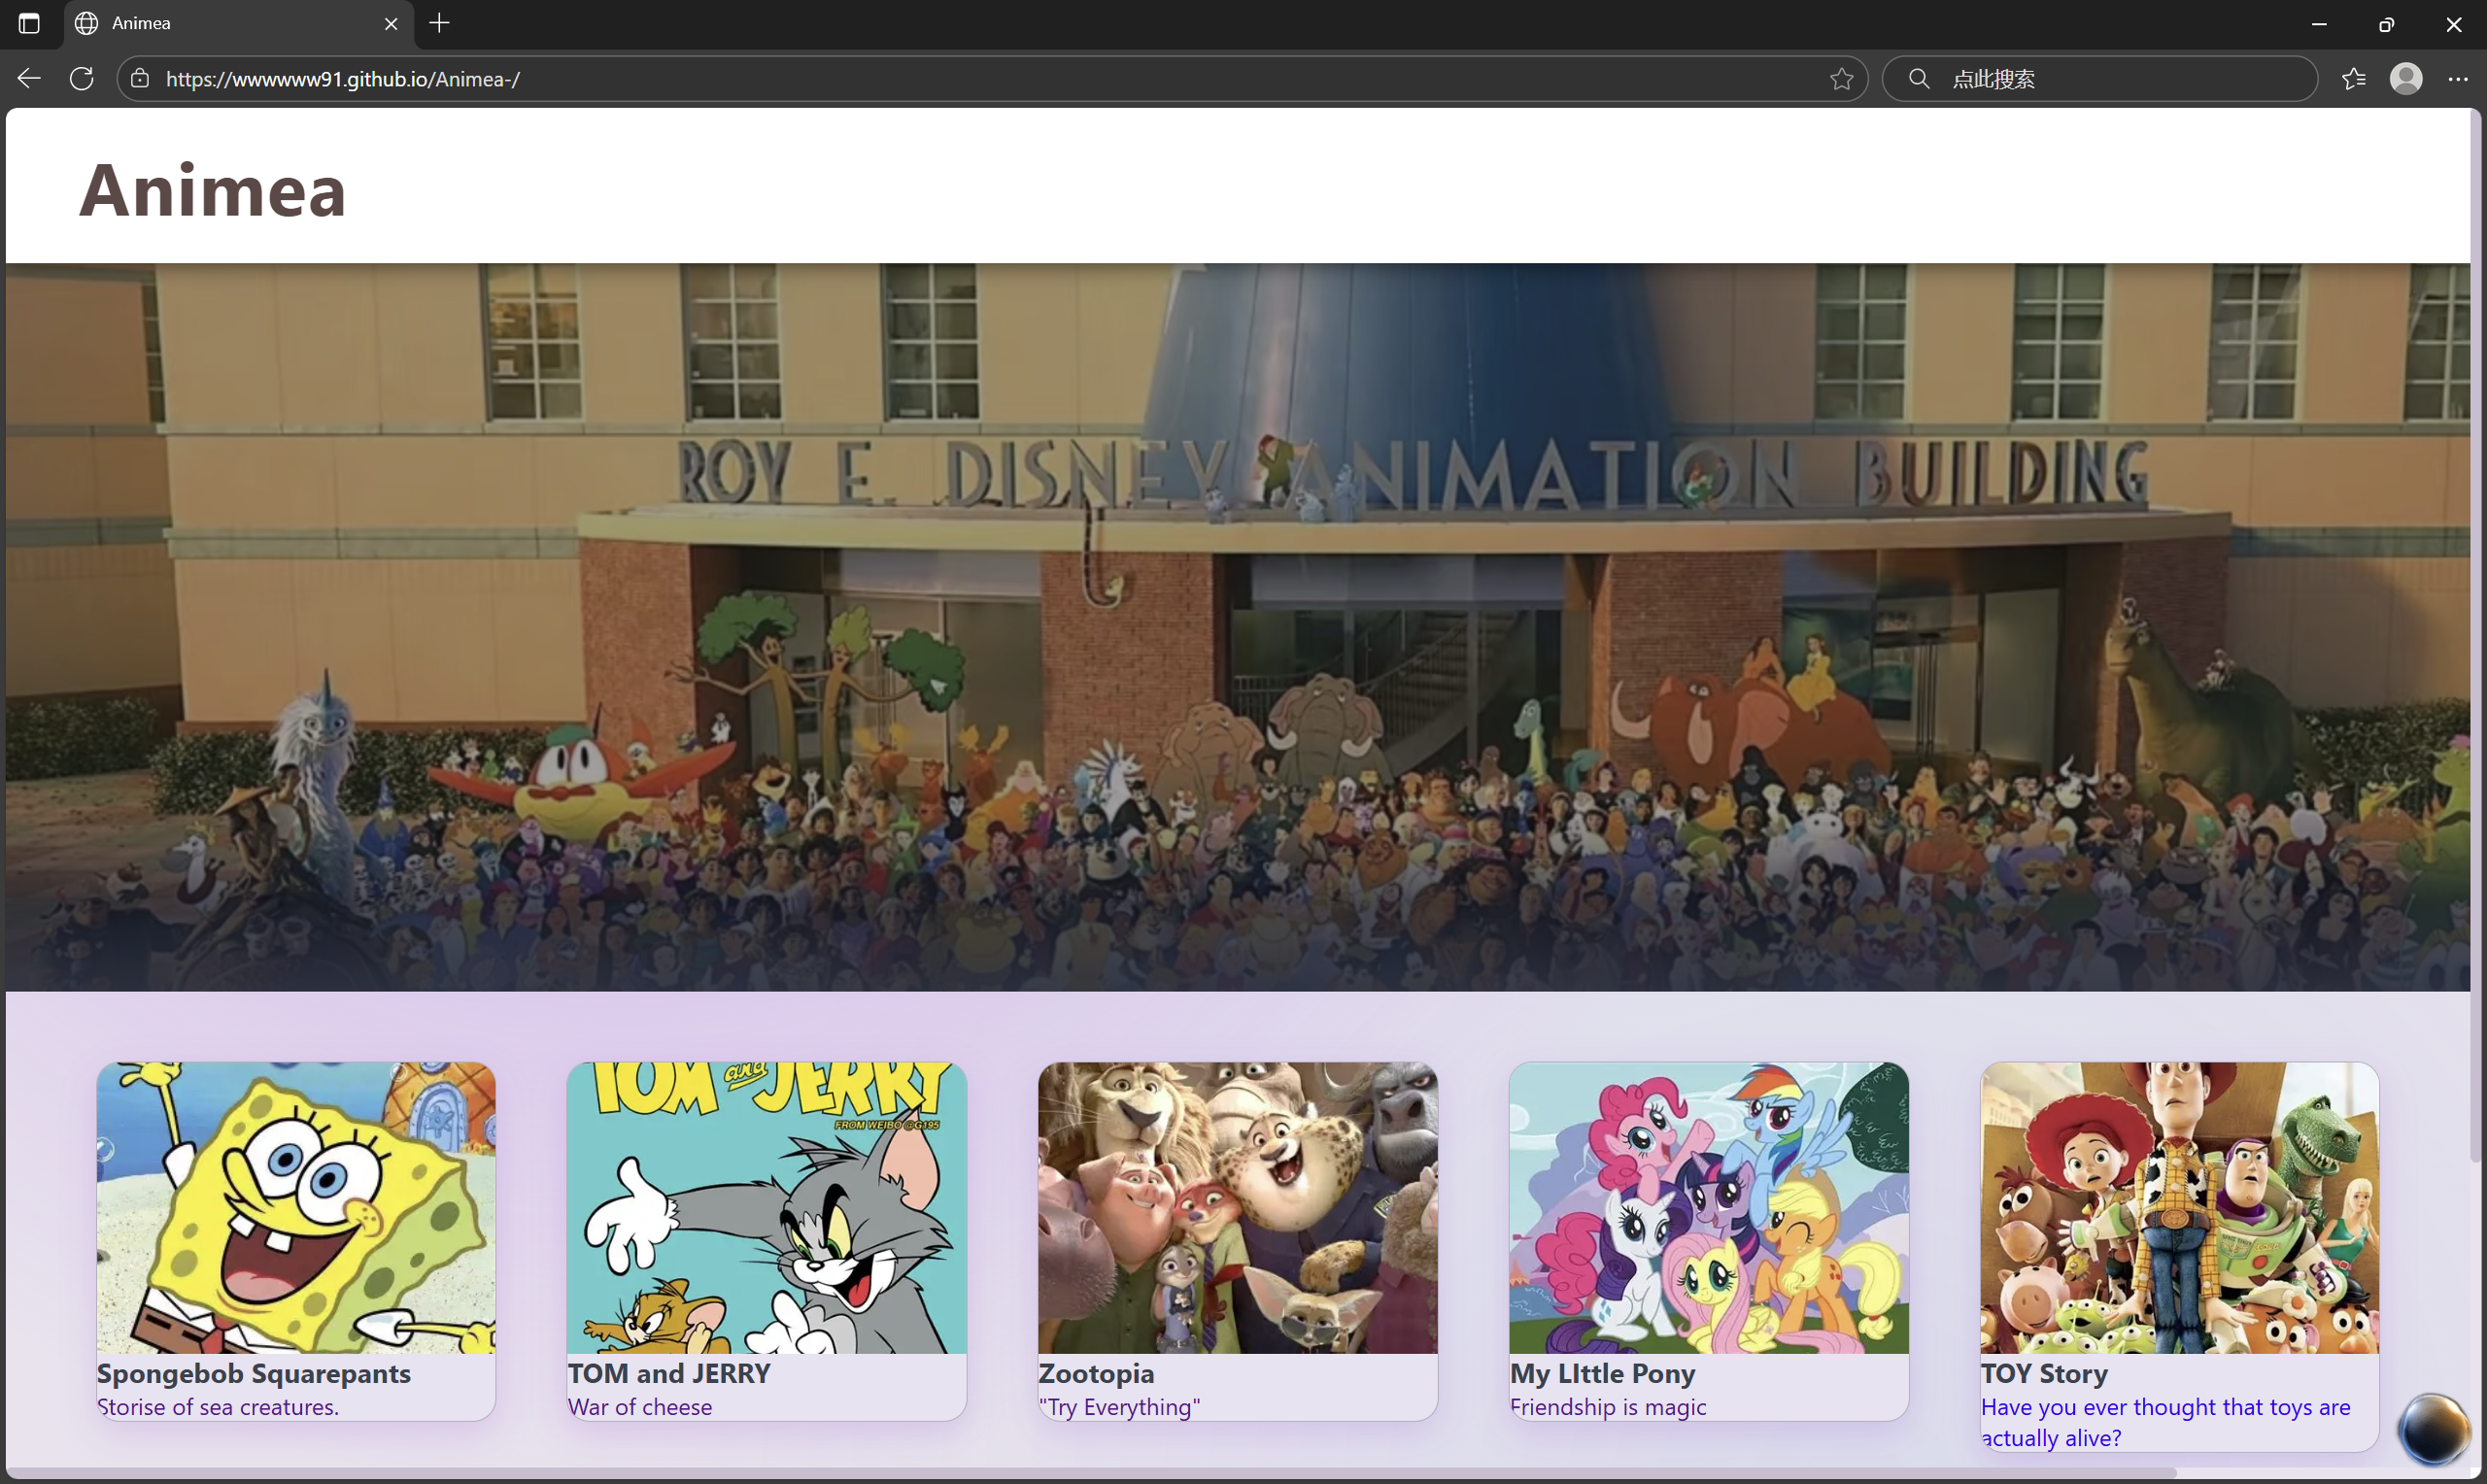Toggle the browser sidebar icon
Viewport: 2487px width, 1484px height.
pos(28,23)
